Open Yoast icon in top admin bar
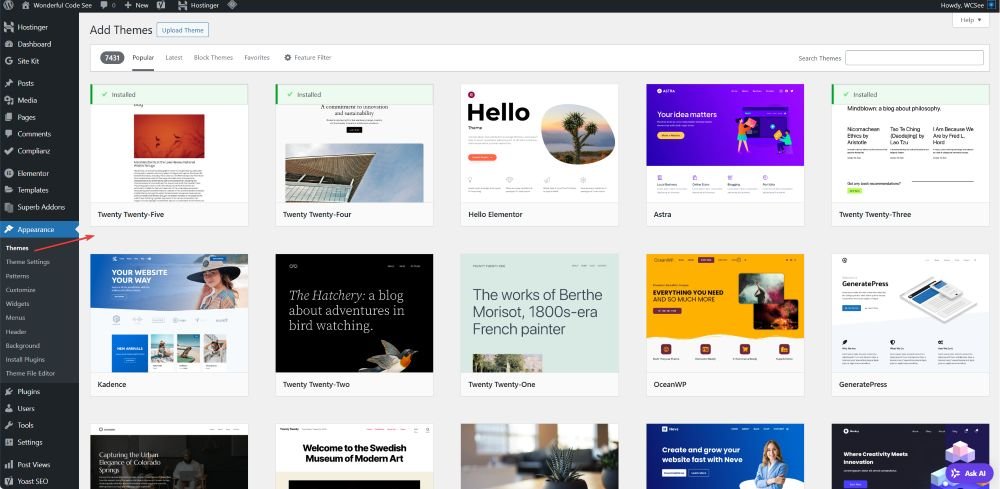This screenshot has height=489, width=1000. point(162,5)
